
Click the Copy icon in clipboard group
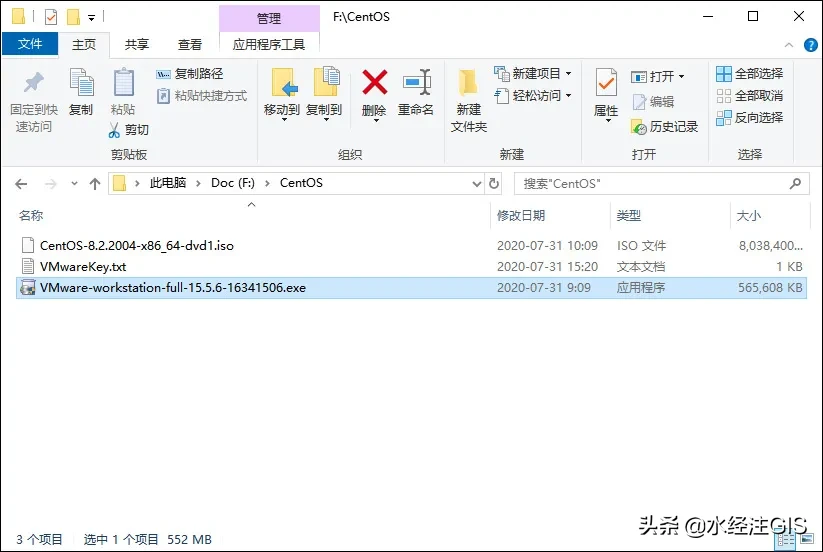(x=81, y=83)
